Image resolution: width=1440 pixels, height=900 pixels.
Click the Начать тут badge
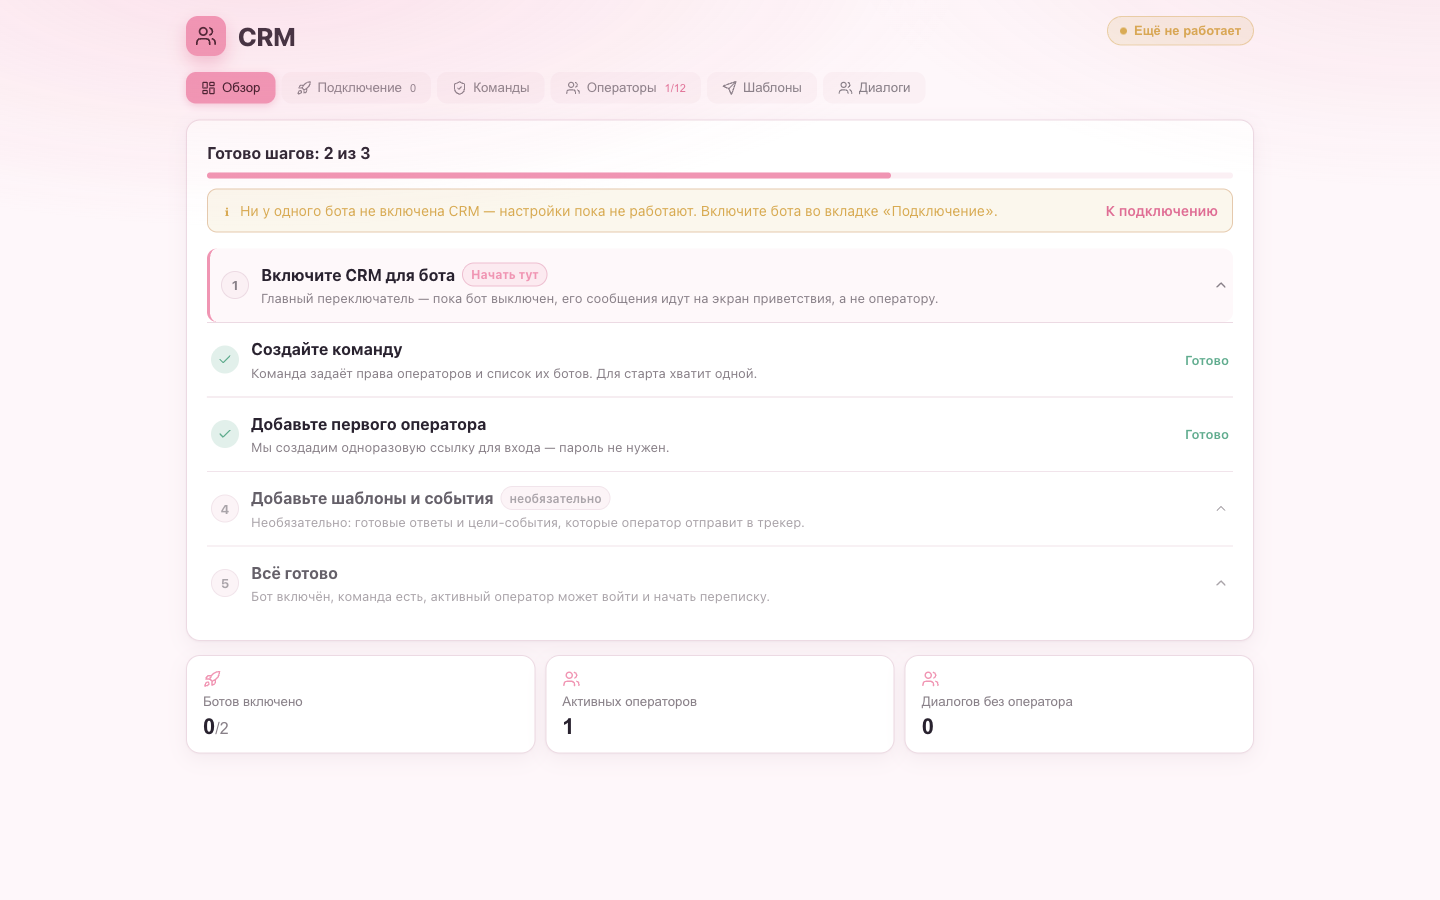(x=505, y=275)
